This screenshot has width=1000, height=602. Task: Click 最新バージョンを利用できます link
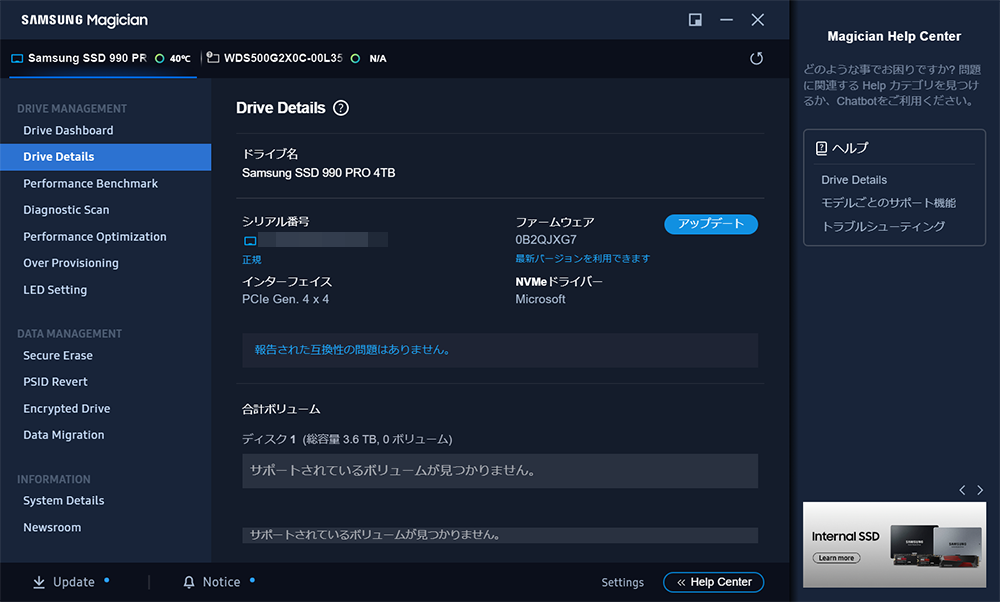tap(583, 258)
